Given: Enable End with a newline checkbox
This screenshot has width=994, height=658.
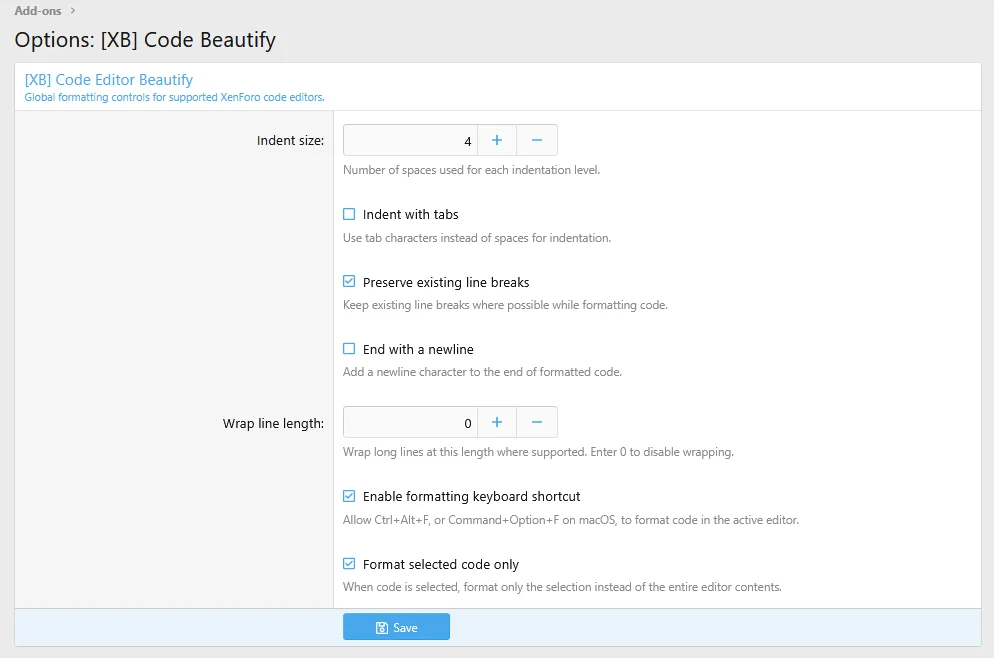Looking at the screenshot, I should (x=349, y=349).
